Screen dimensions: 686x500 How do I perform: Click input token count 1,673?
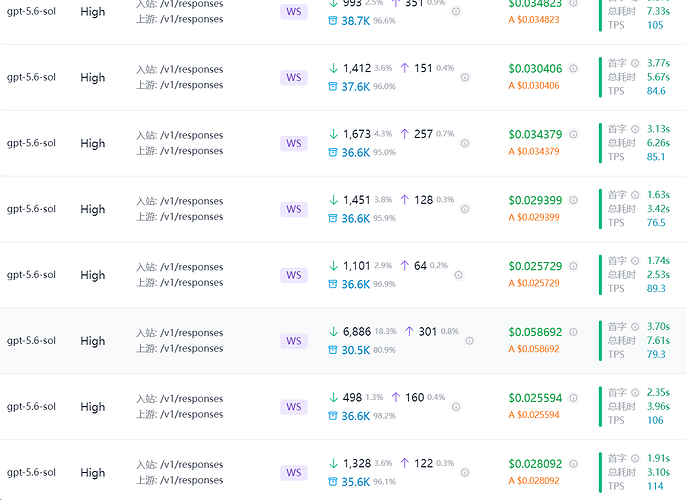click(x=357, y=134)
